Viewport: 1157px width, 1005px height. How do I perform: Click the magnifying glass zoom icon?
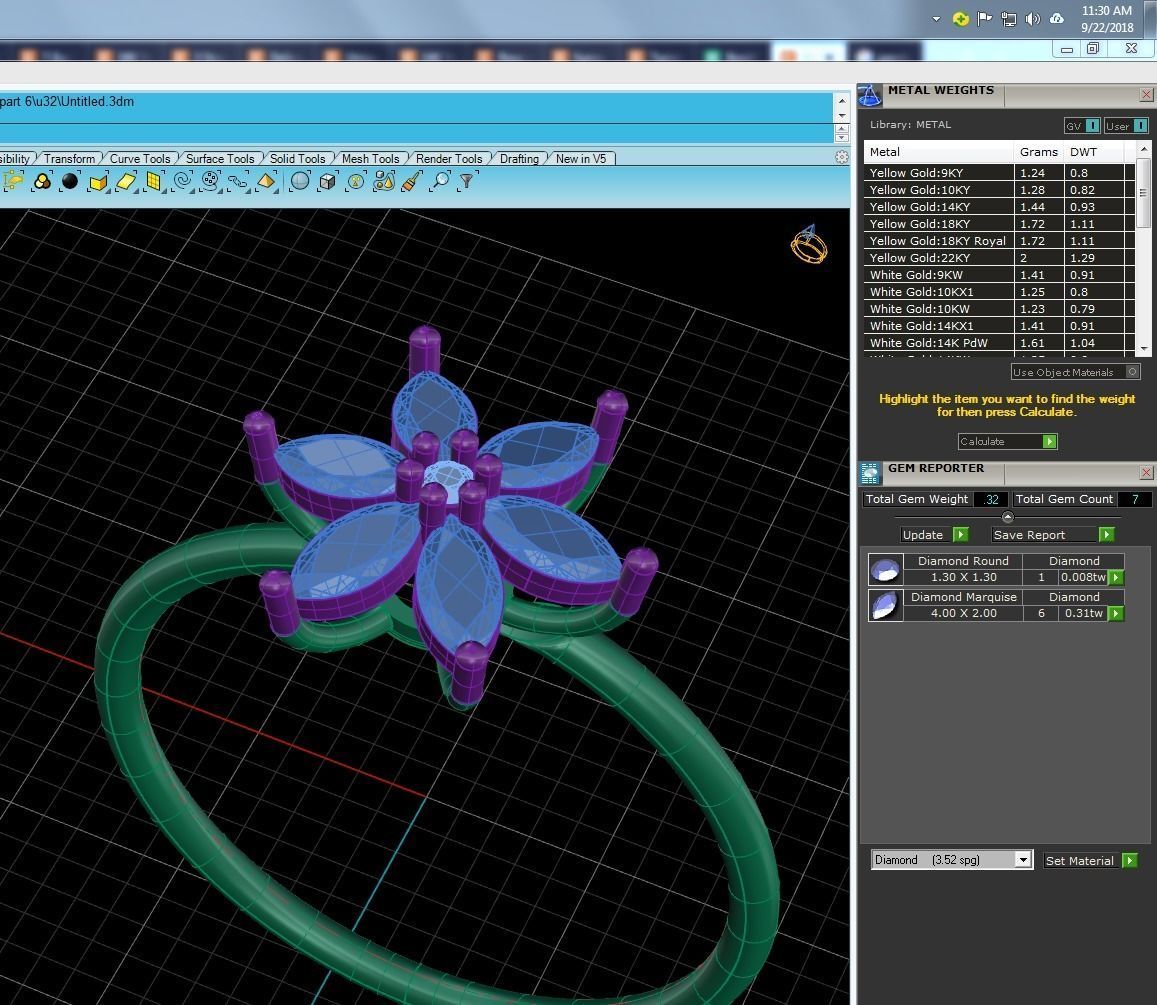coord(441,181)
